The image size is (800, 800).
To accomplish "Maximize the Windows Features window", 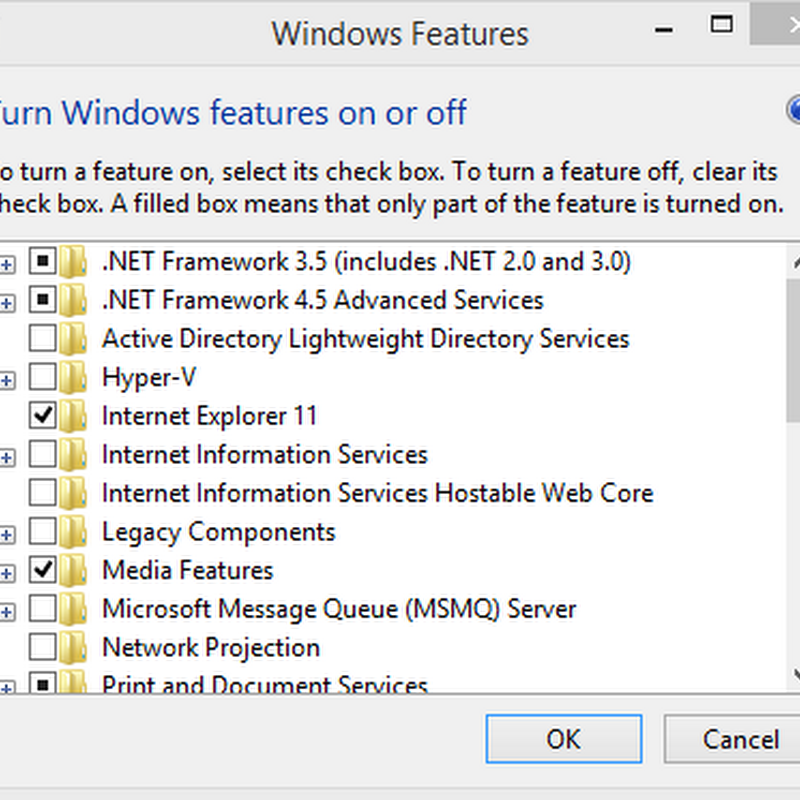I will point(723,24).
